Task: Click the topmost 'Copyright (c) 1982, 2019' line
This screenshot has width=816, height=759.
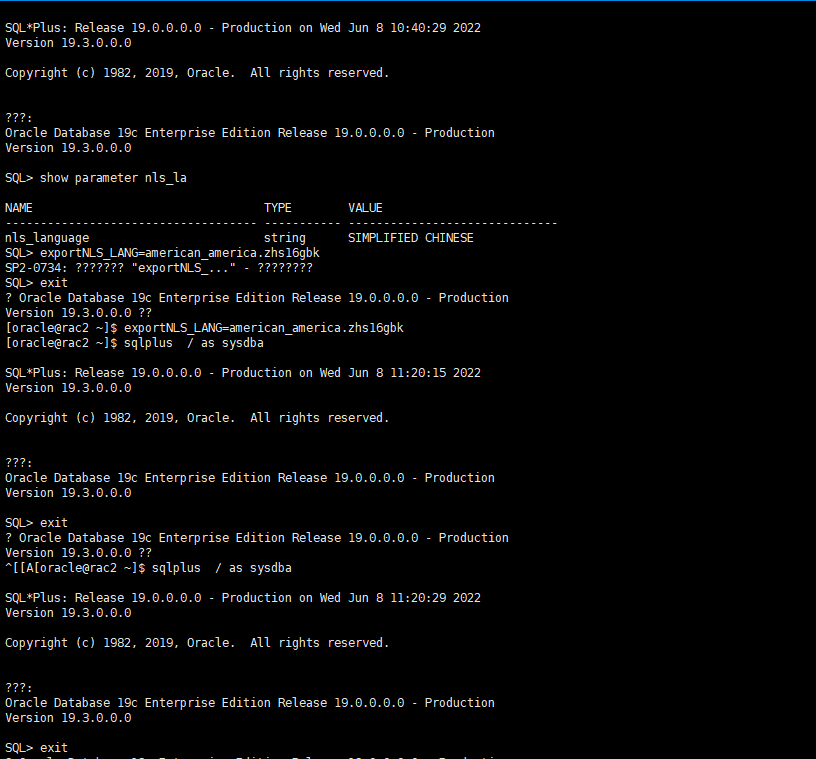Action: [x=197, y=73]
